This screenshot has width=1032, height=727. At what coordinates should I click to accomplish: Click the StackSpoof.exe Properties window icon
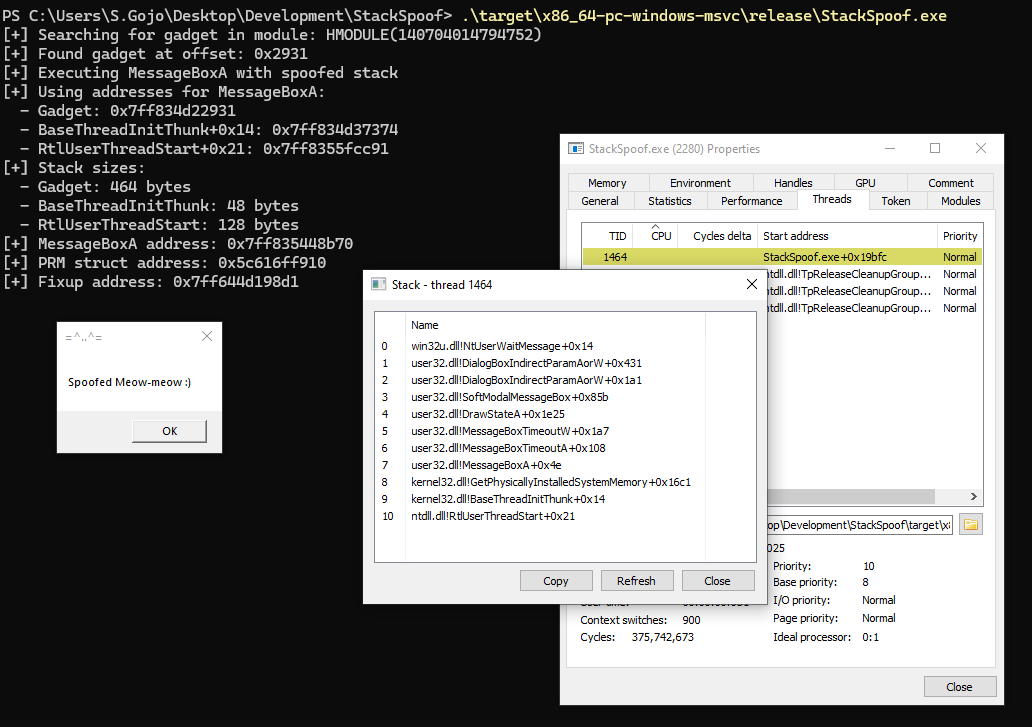pyautogui.click(x=575, y=149)
